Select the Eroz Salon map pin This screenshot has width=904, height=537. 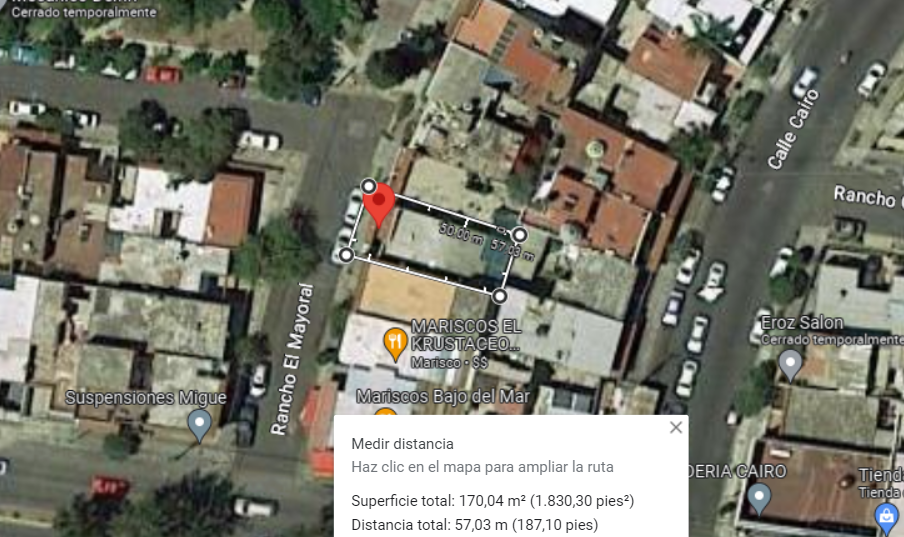(x=790, y=365)
